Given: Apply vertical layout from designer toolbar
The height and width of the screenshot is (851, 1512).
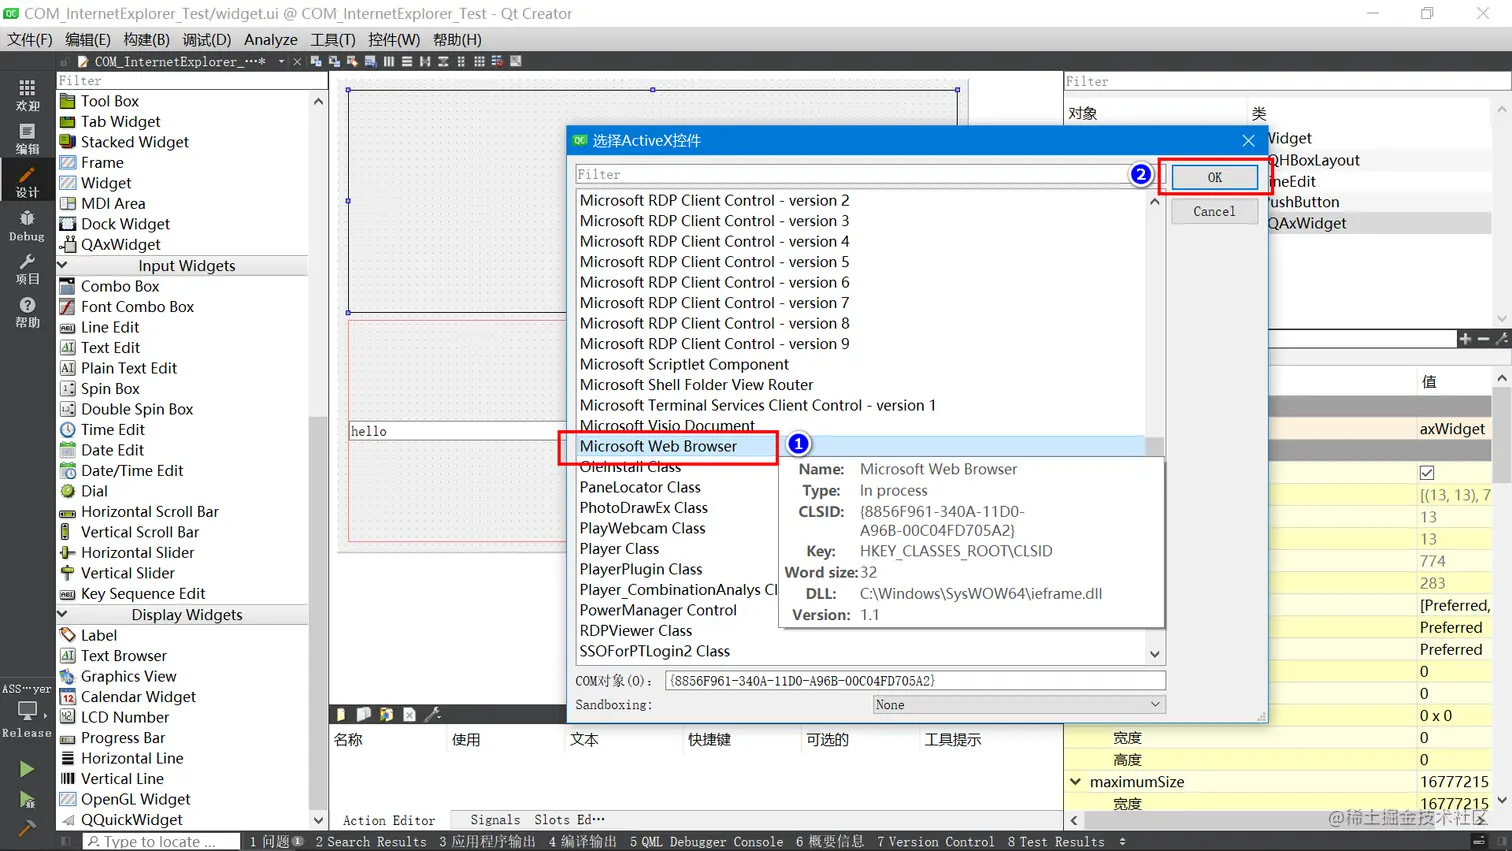Looking at the screenshot, I should click(x=407, y=61).
